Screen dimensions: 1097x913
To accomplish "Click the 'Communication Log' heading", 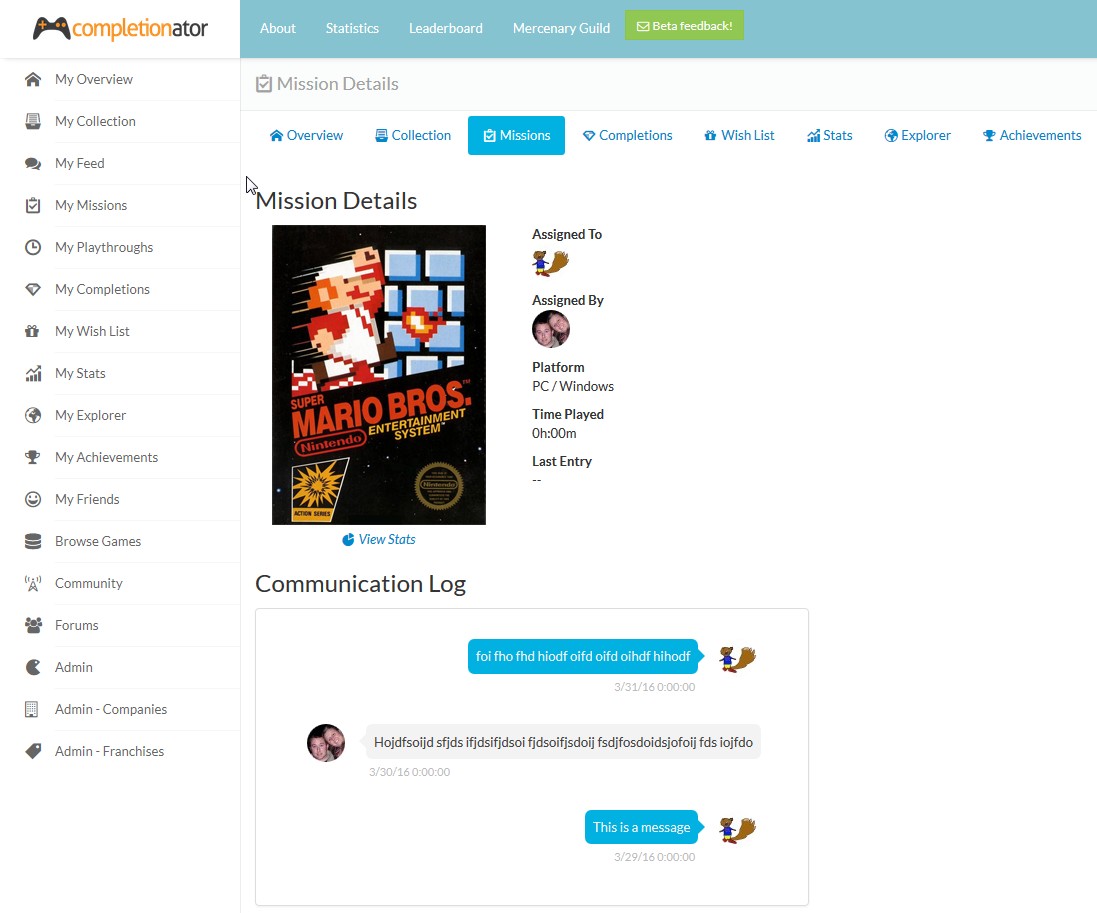I will (360, 583).
